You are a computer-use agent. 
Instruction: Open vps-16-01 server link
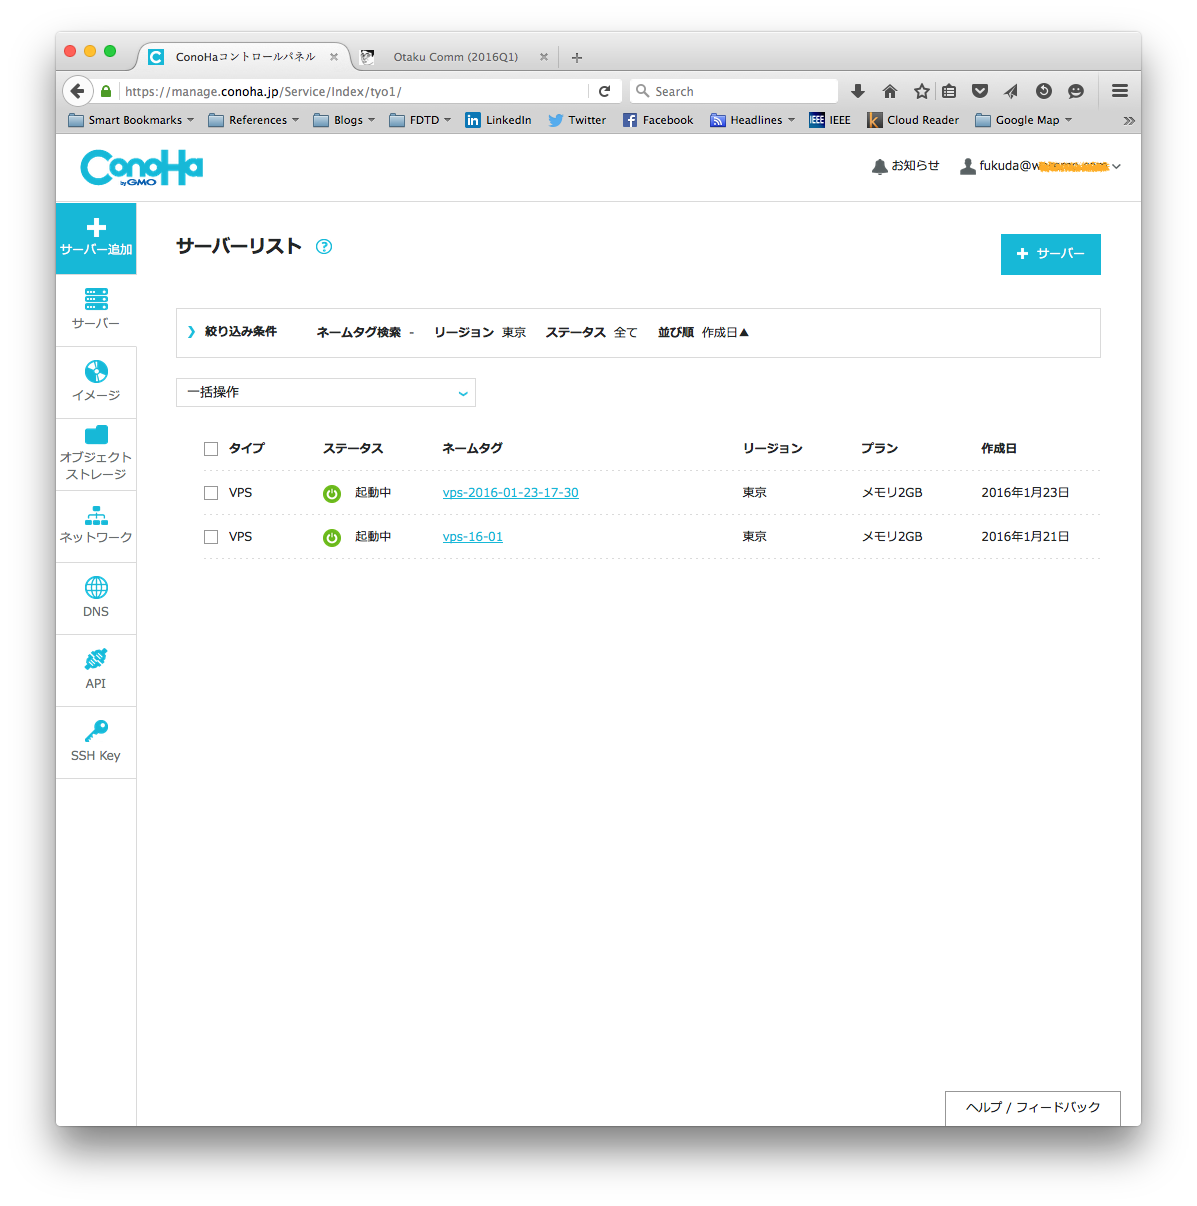tap(473, 537)
